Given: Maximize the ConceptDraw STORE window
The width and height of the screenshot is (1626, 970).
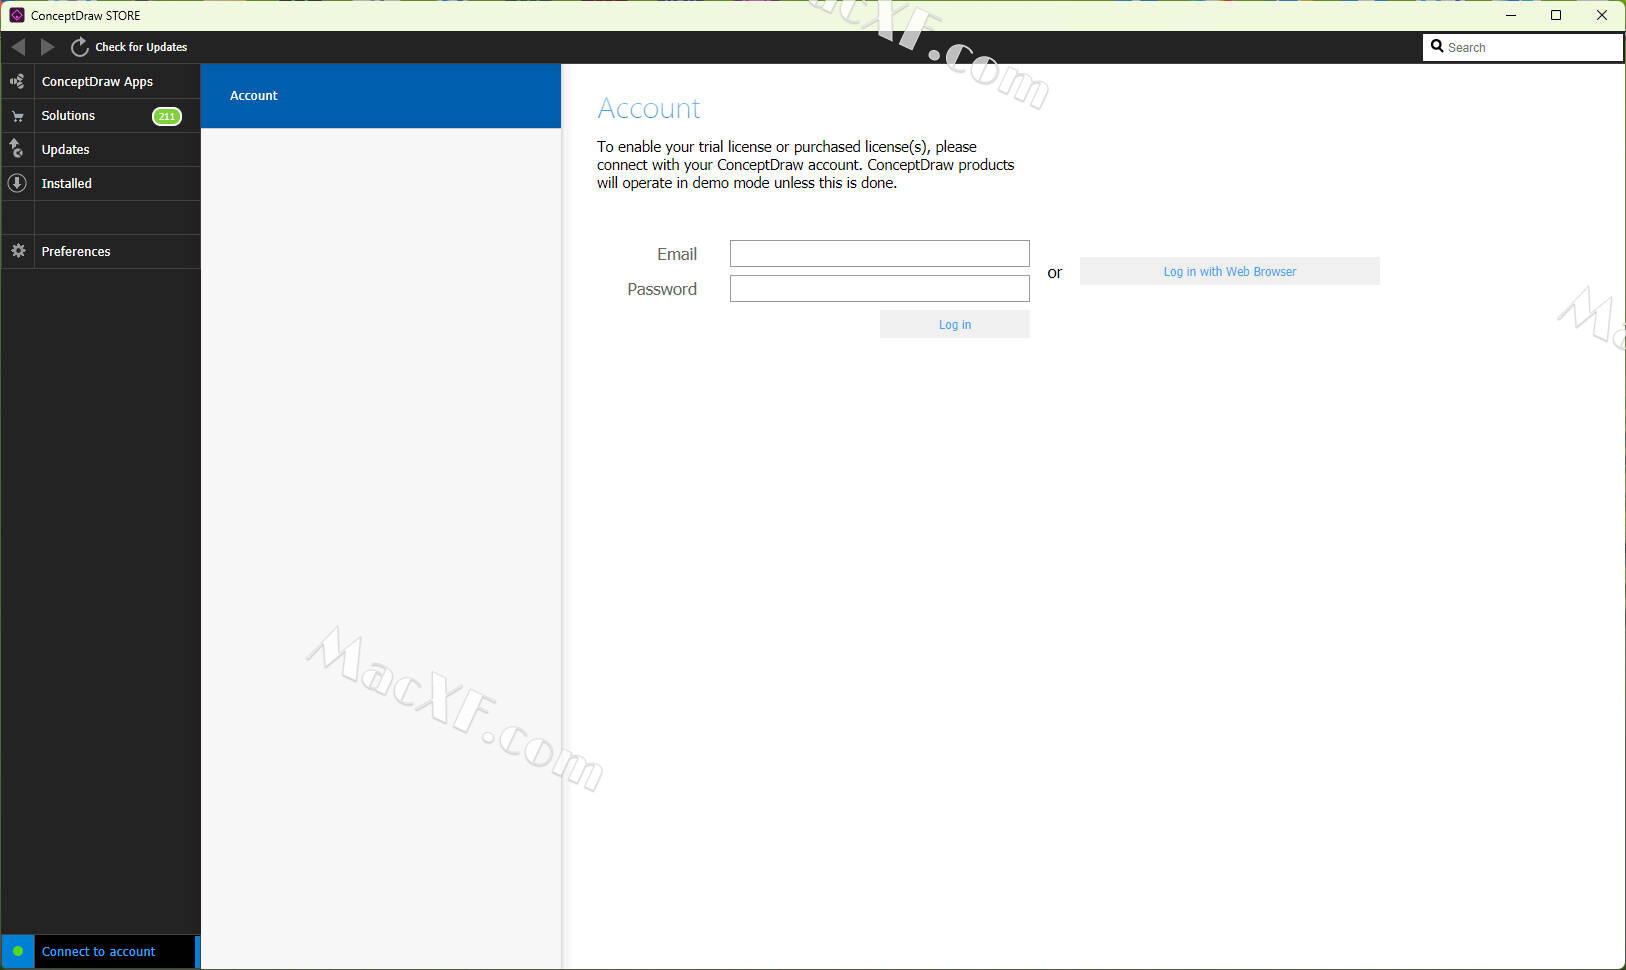Looking at the screenshot, I should [x=1556, y=15].
